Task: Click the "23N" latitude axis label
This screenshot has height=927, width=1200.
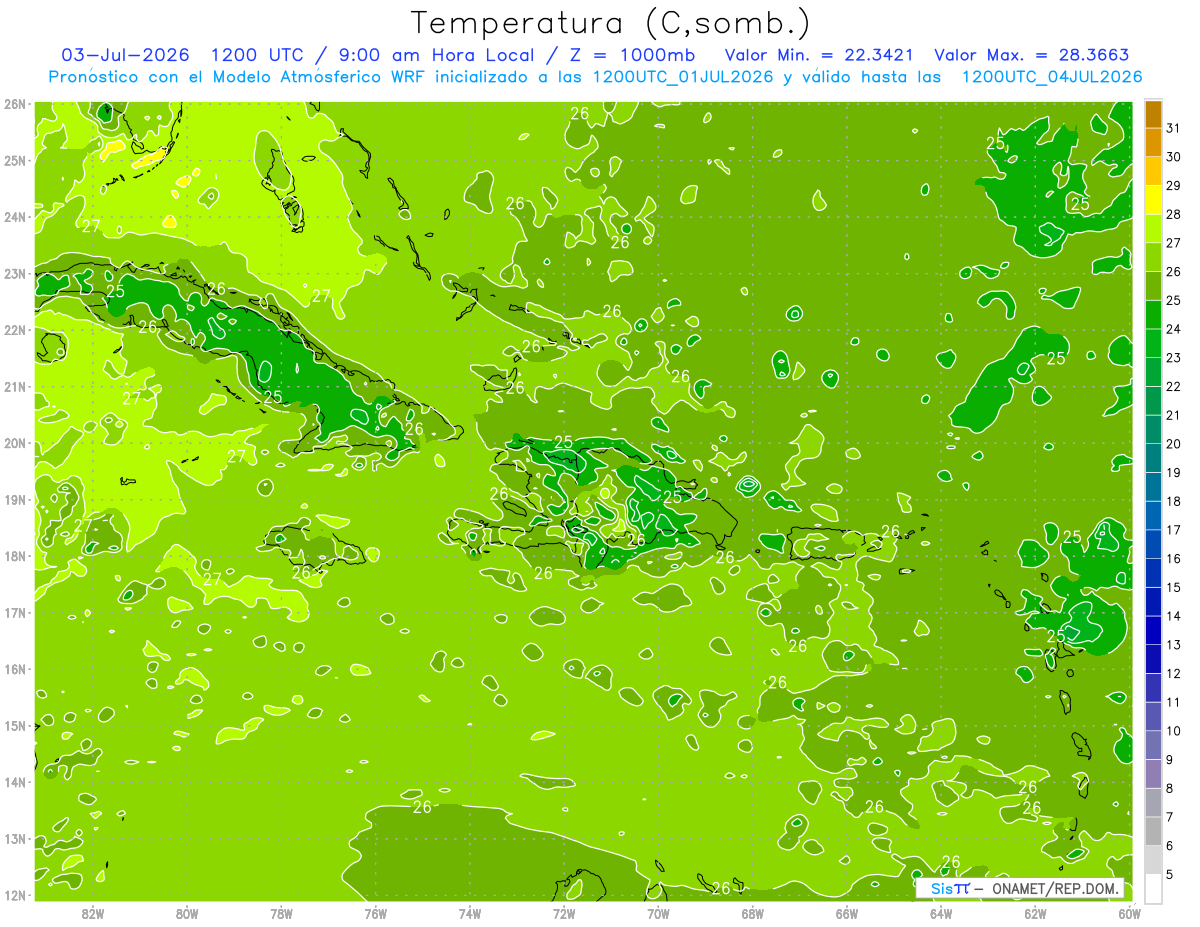Action: 15,273
